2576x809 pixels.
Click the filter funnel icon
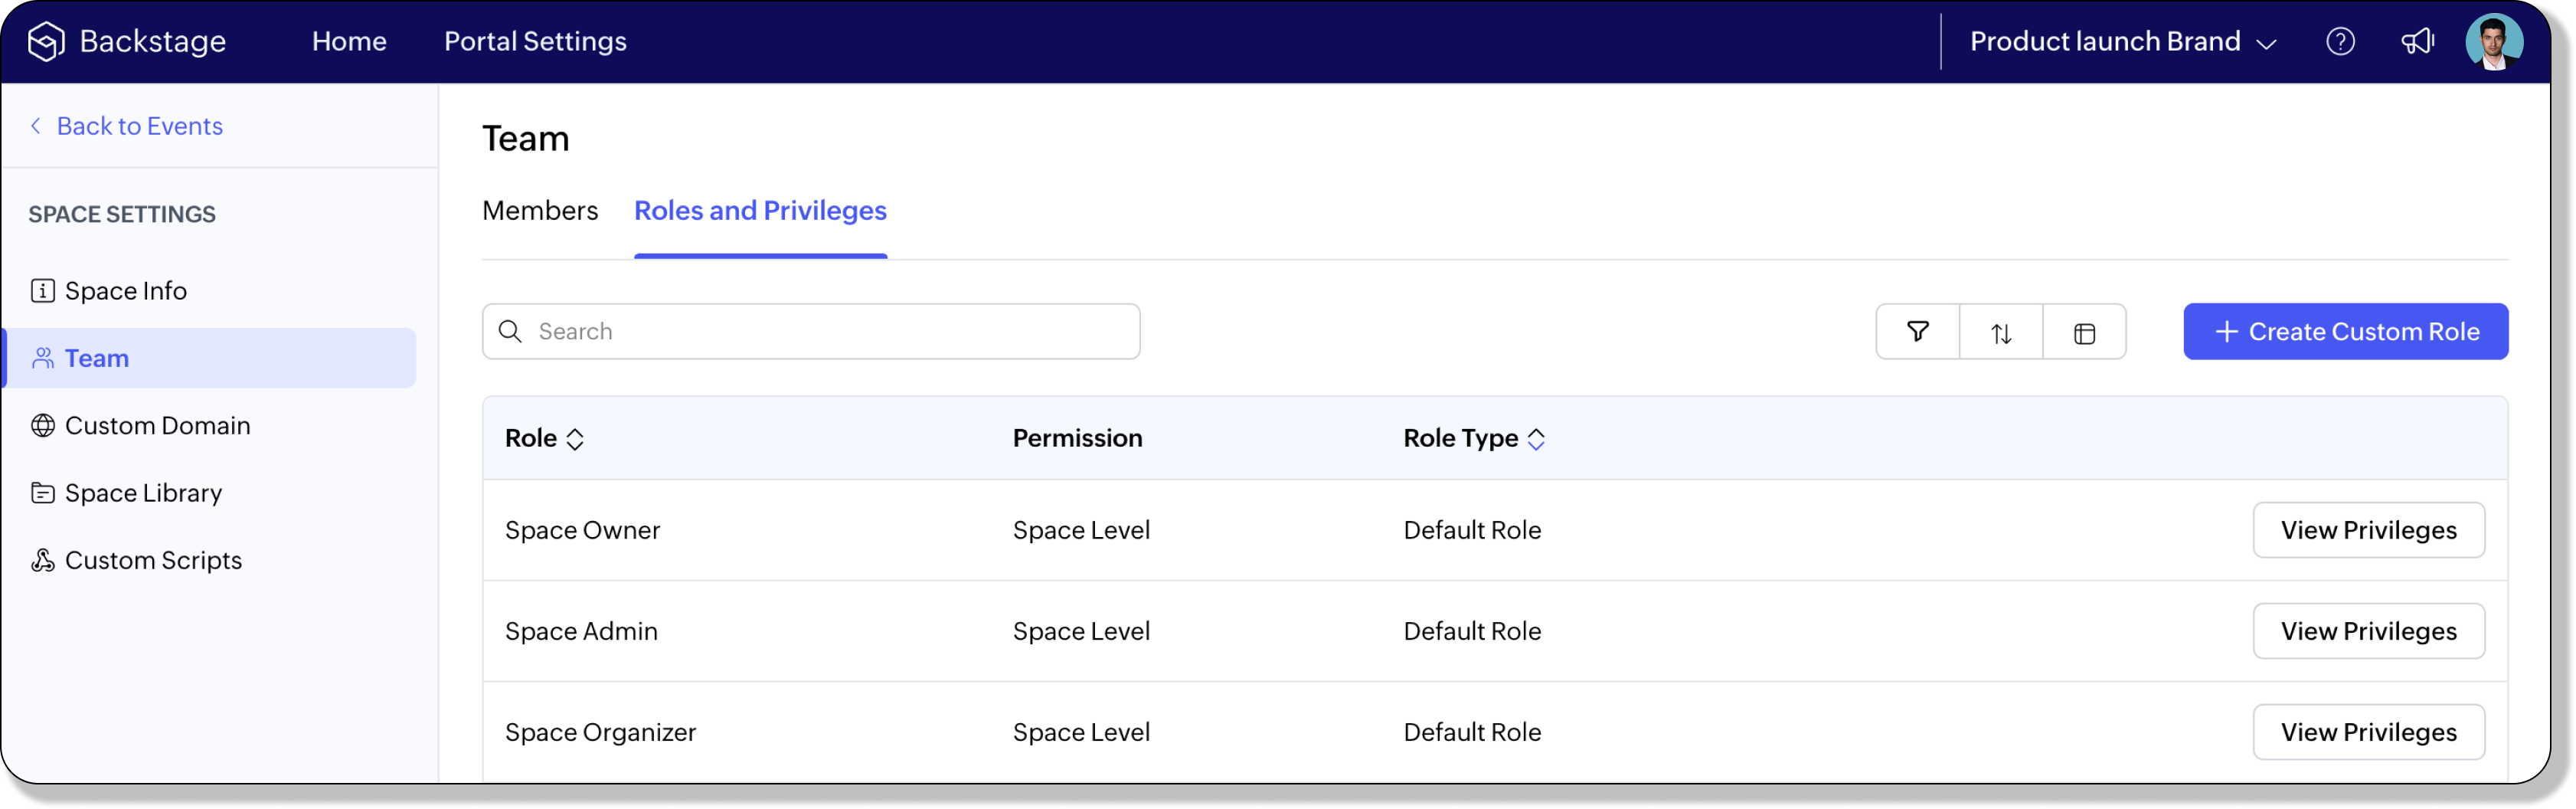coord(1917,332)
